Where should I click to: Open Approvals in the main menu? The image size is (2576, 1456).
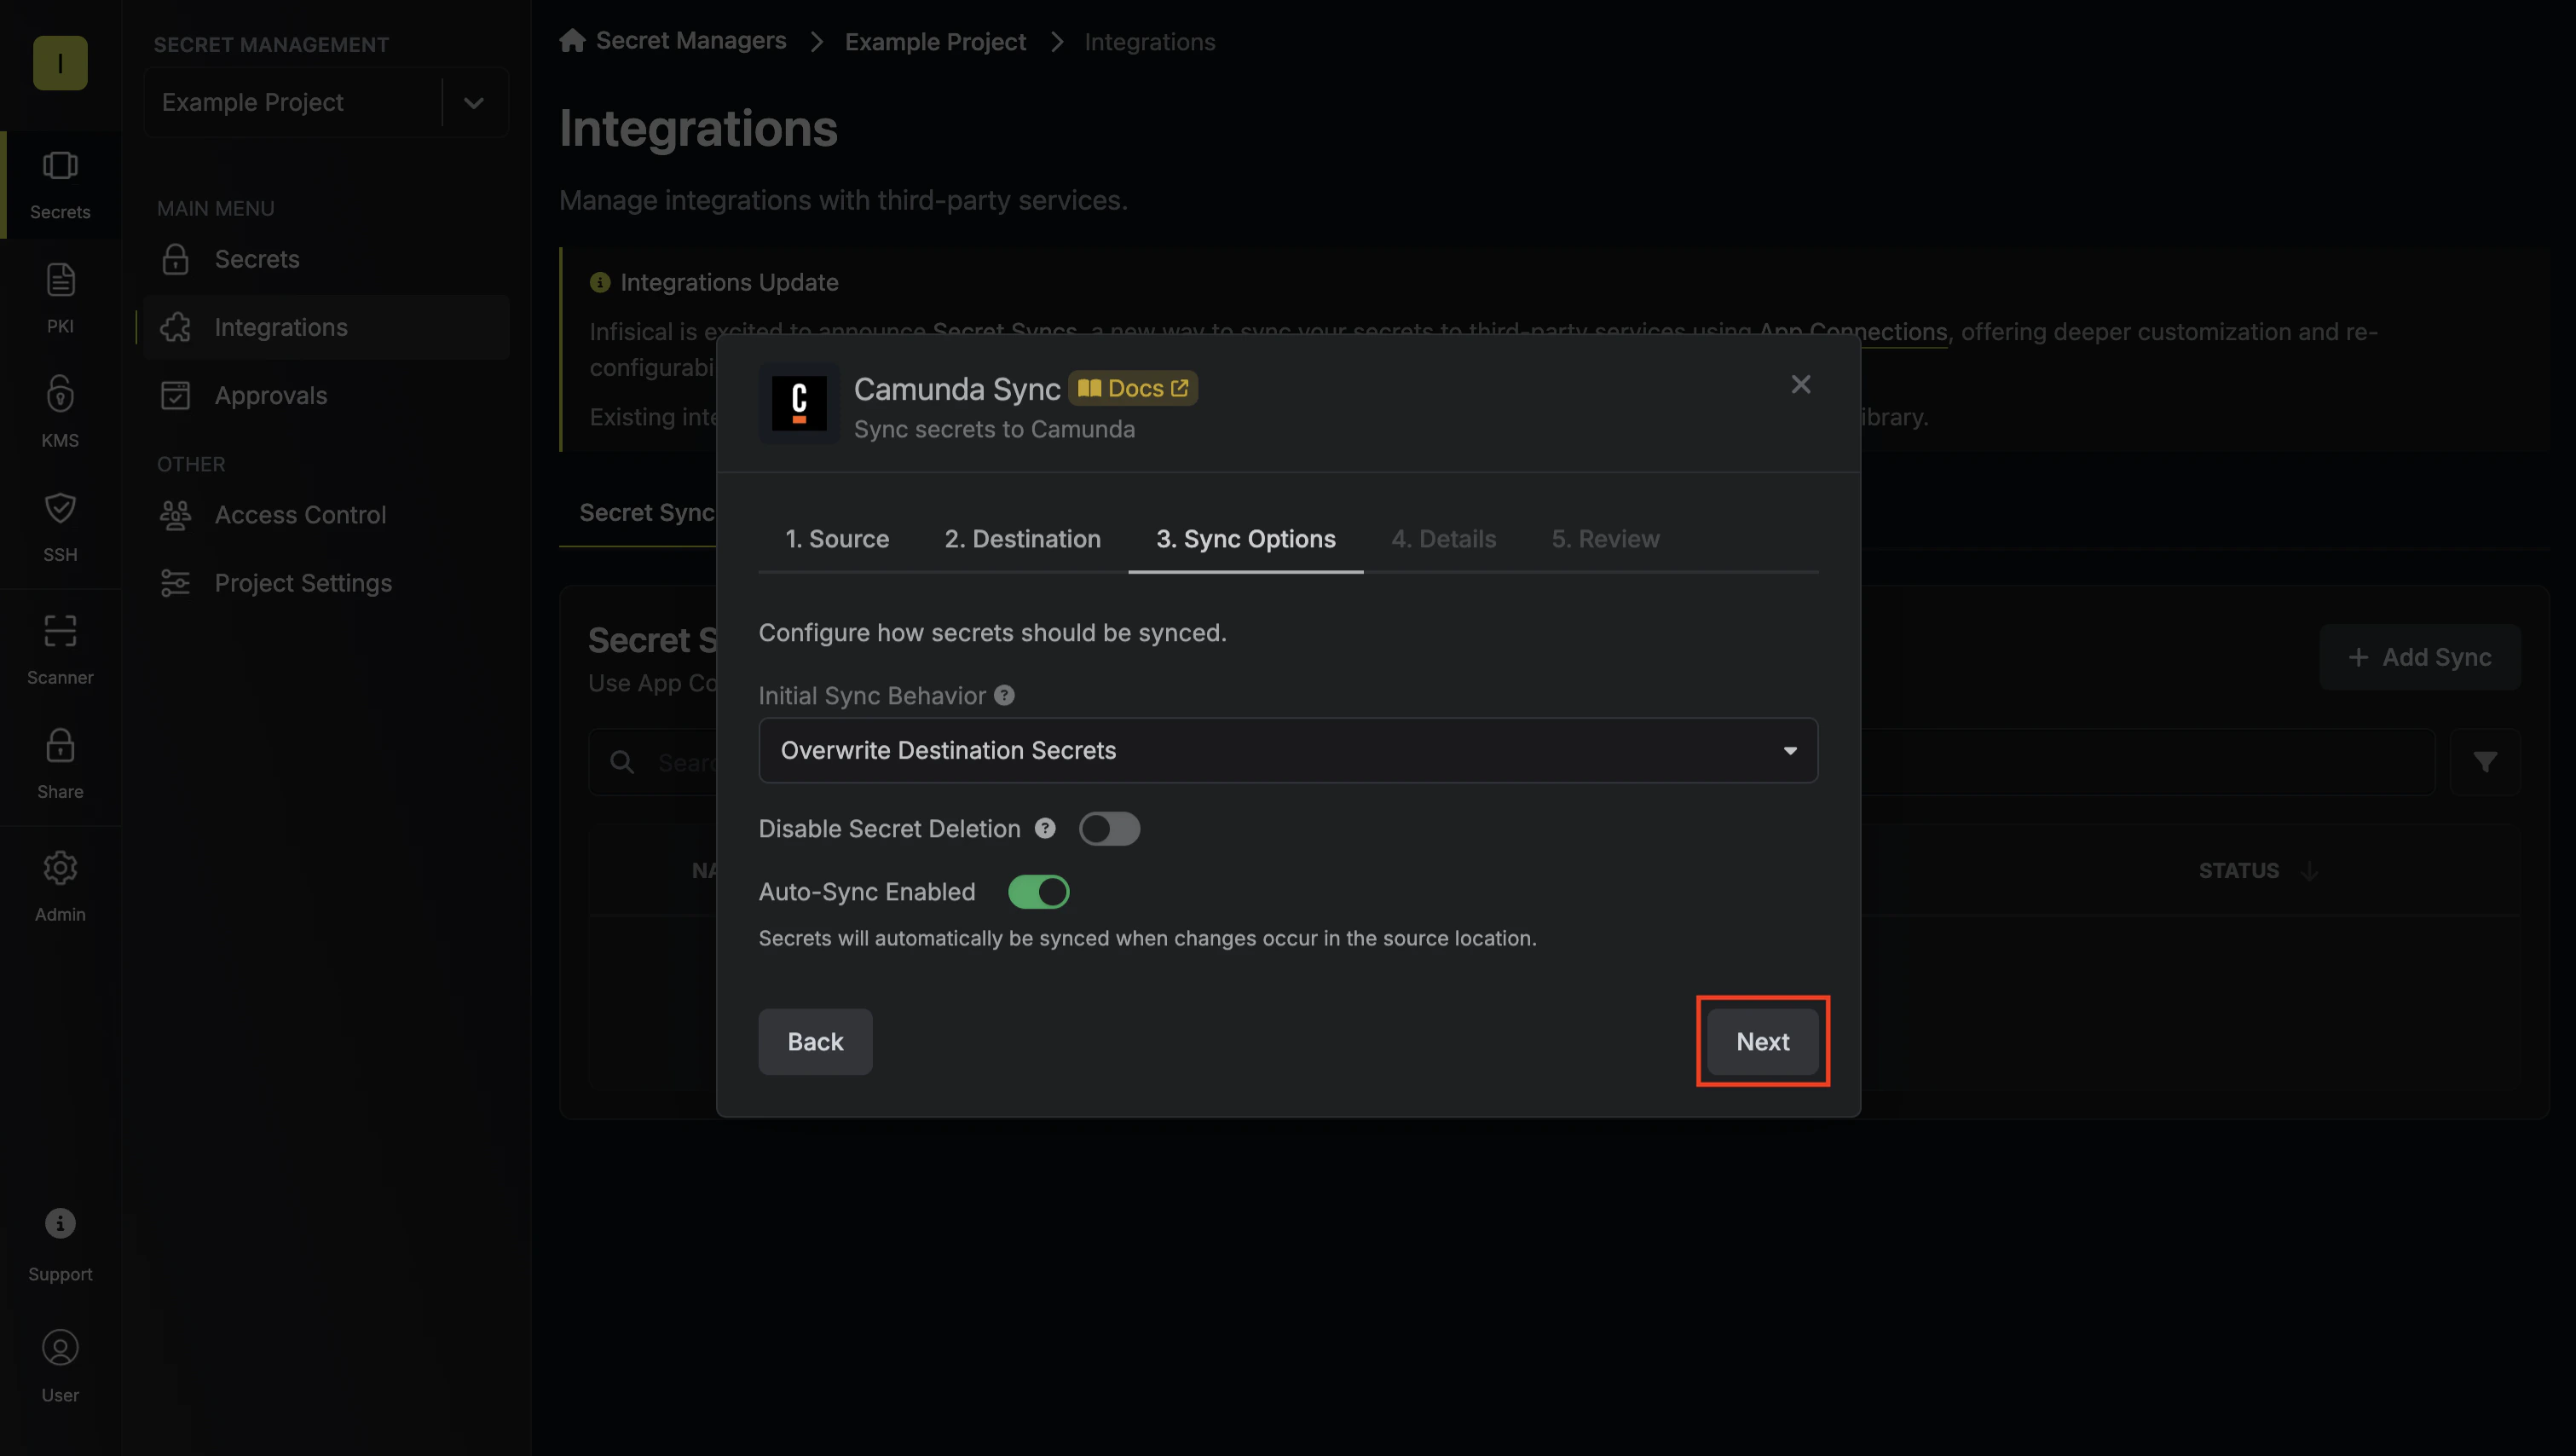click(x=326, y=395)
